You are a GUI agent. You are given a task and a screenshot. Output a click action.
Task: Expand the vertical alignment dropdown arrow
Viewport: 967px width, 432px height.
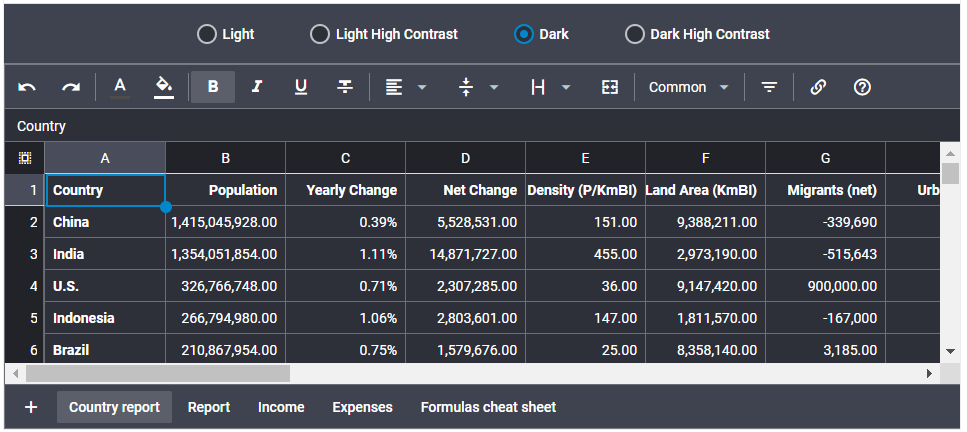coord(494,88)
